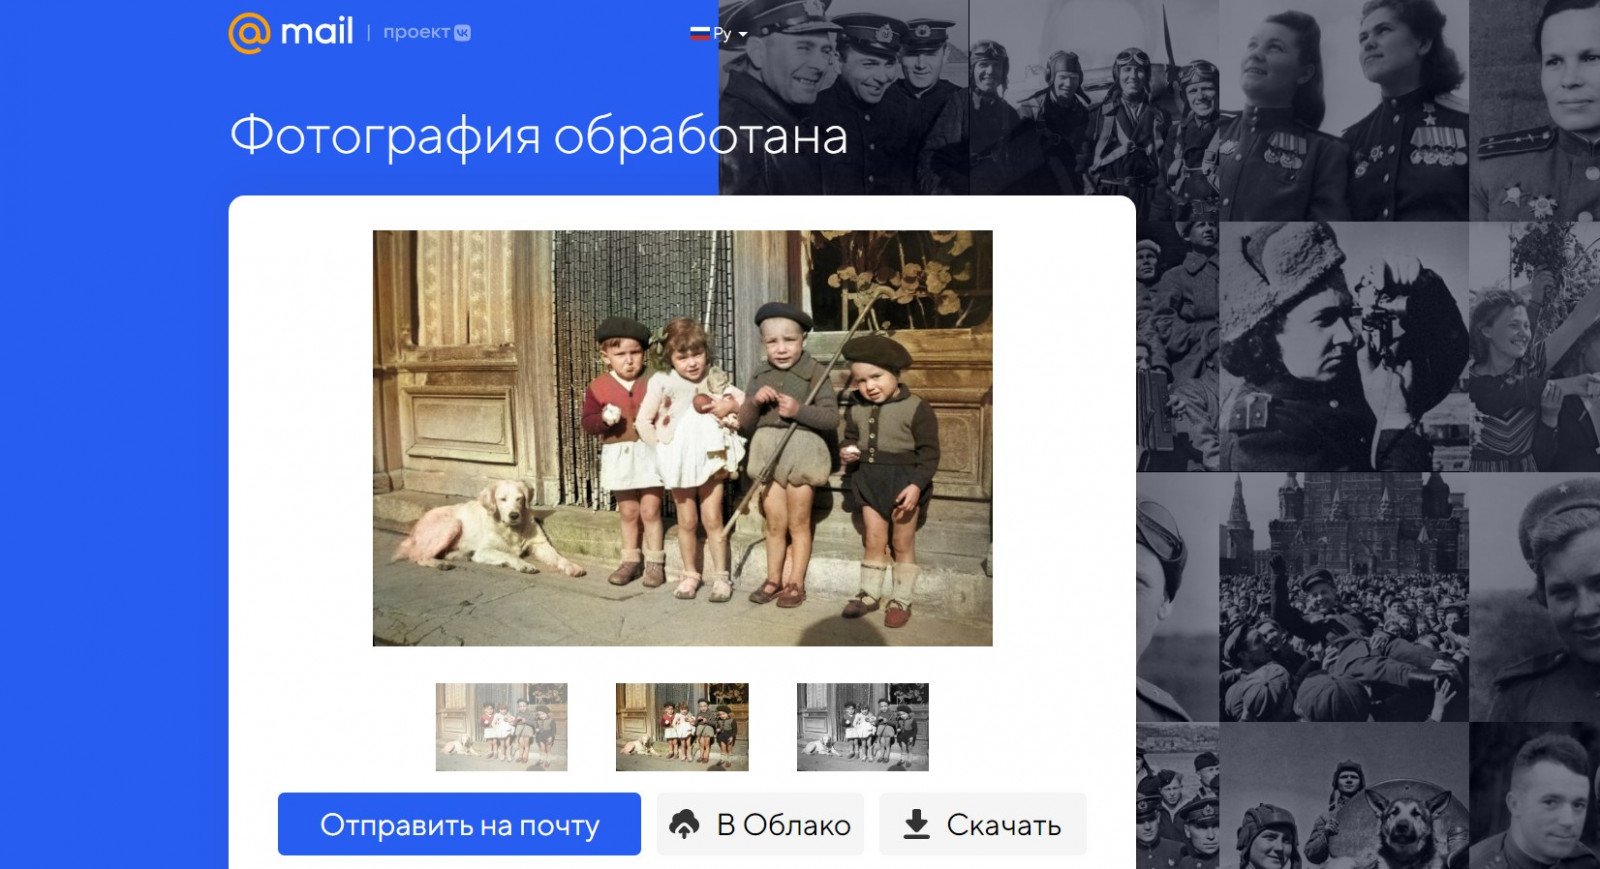This screenshot has height=869, width=1600.
Task: Click the Фотография обработана heading
Action: tap(538, 136)
